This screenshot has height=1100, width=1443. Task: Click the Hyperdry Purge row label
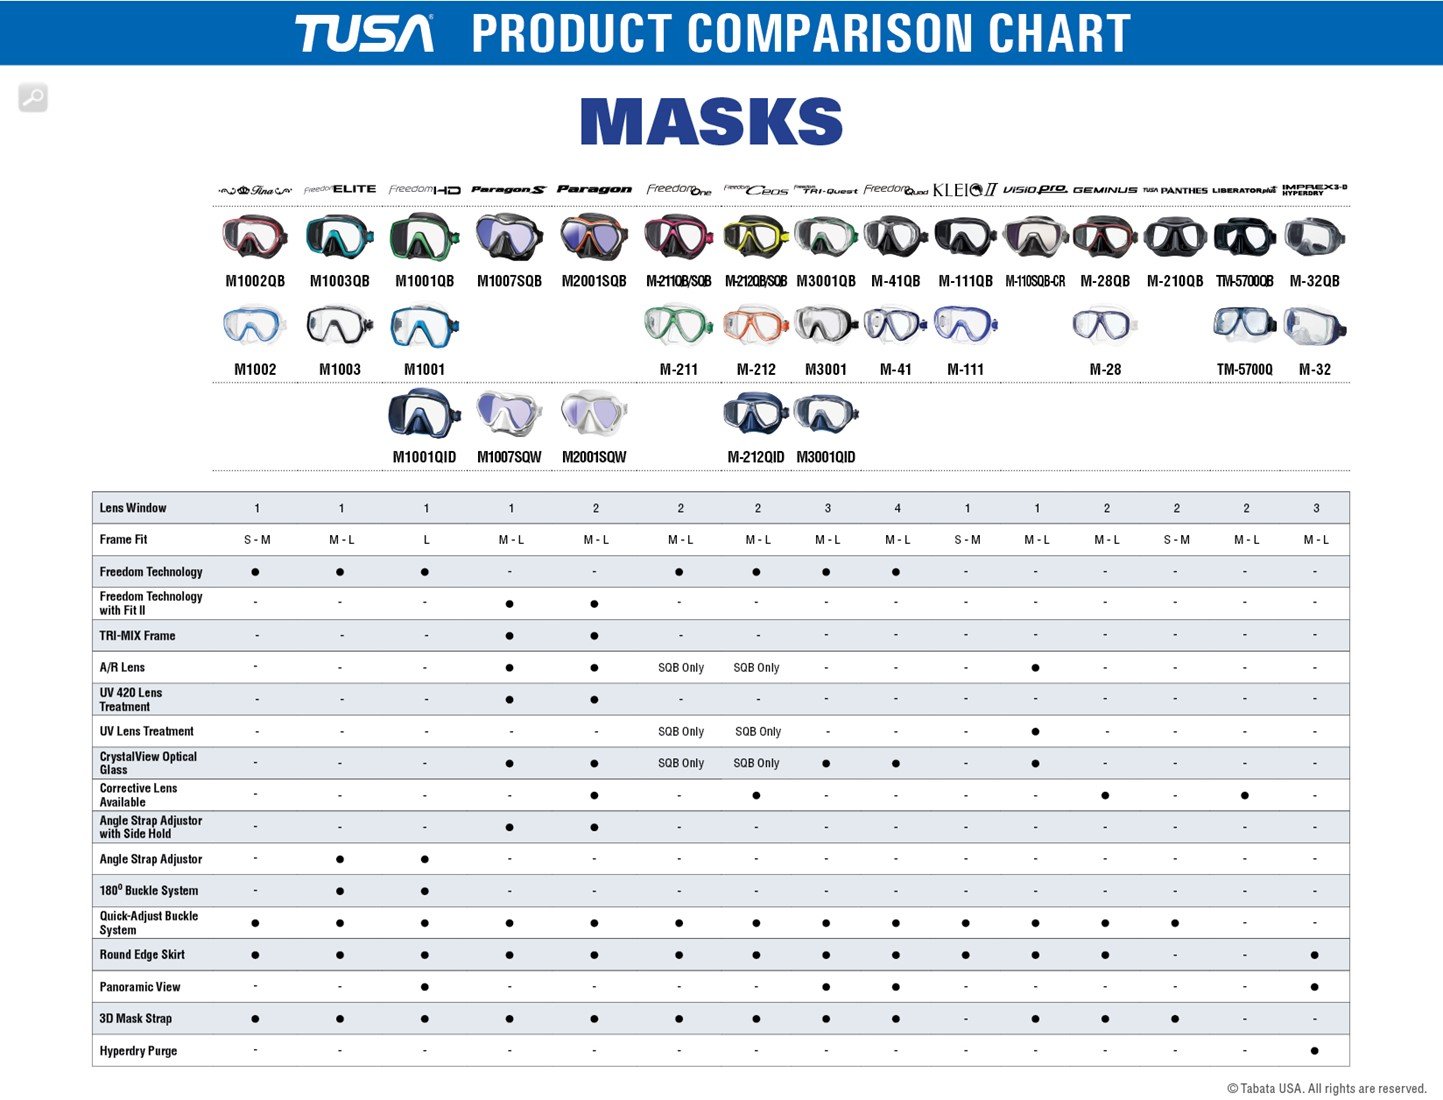pyautogui.click(x=138, y=1051)
